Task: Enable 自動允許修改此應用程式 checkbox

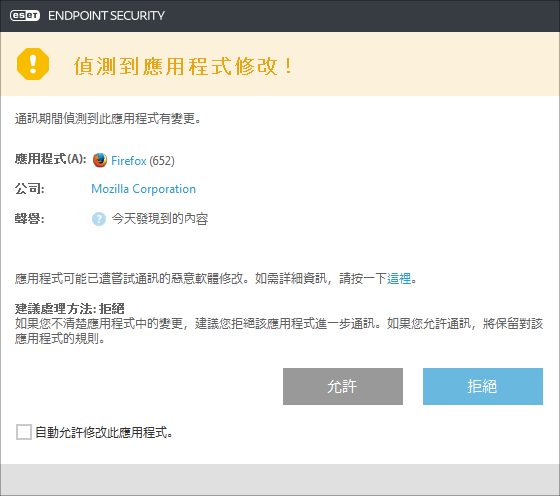Action: tap(24, 432)
